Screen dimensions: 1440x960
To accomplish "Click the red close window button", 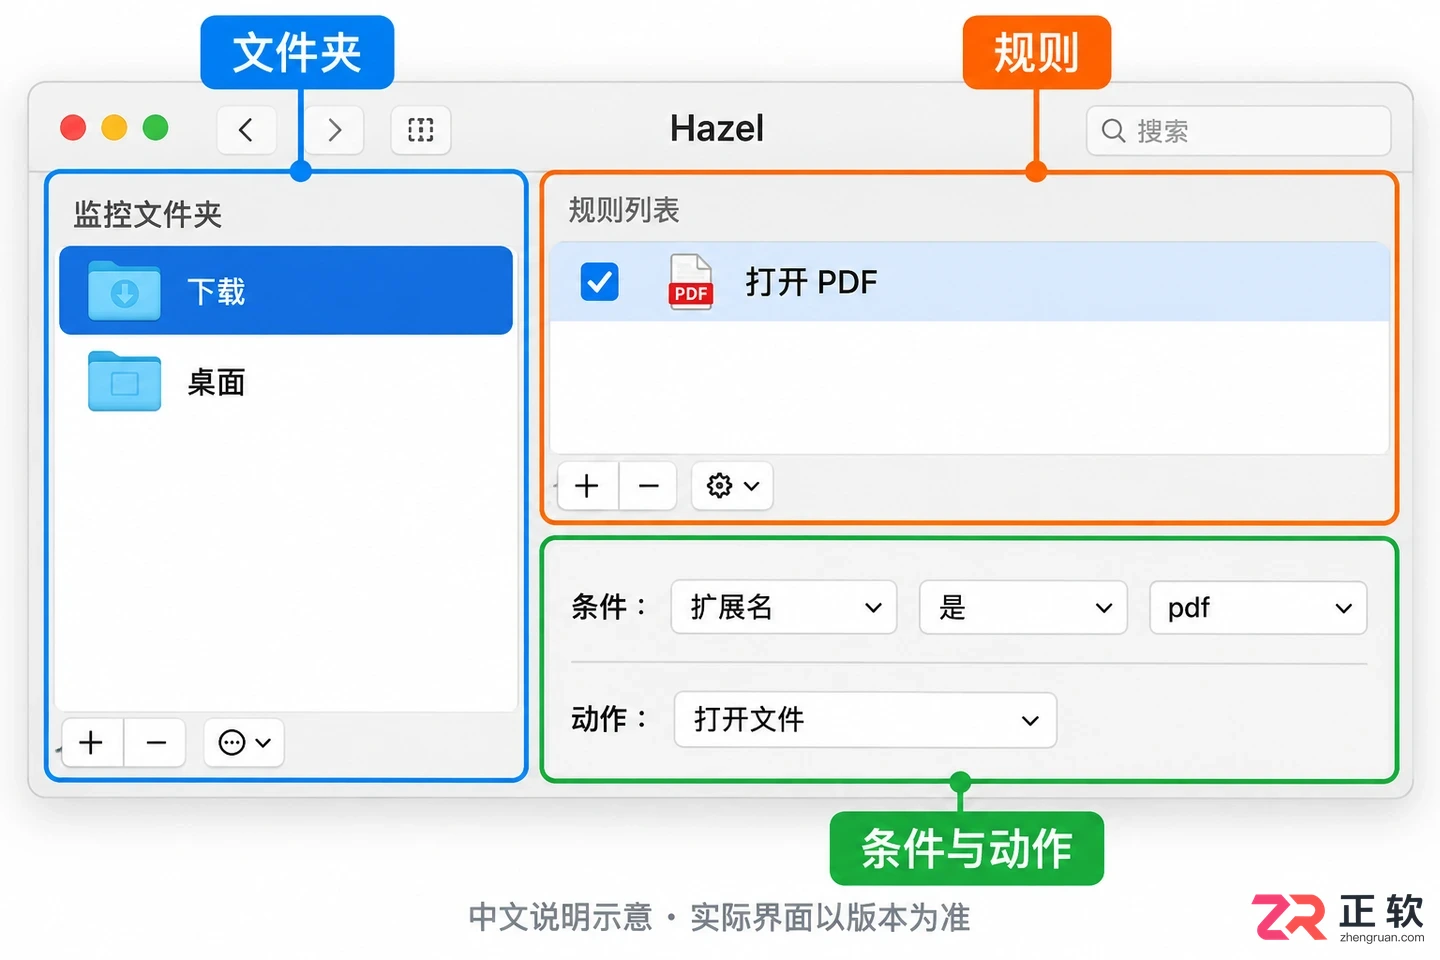I will [x=73, y=128].
